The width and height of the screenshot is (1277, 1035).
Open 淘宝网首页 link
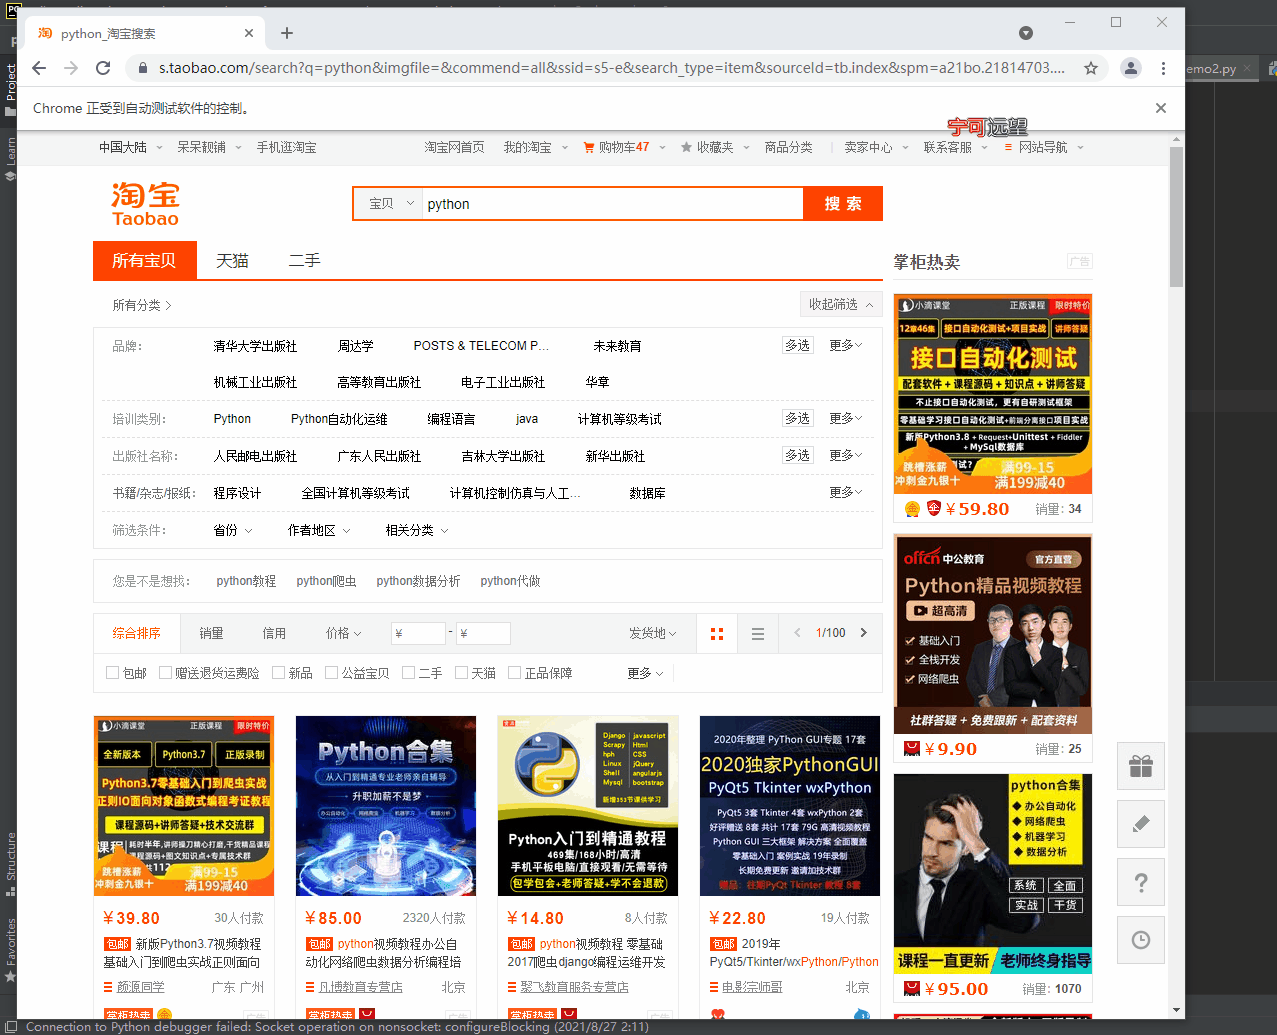pos(454,147)
